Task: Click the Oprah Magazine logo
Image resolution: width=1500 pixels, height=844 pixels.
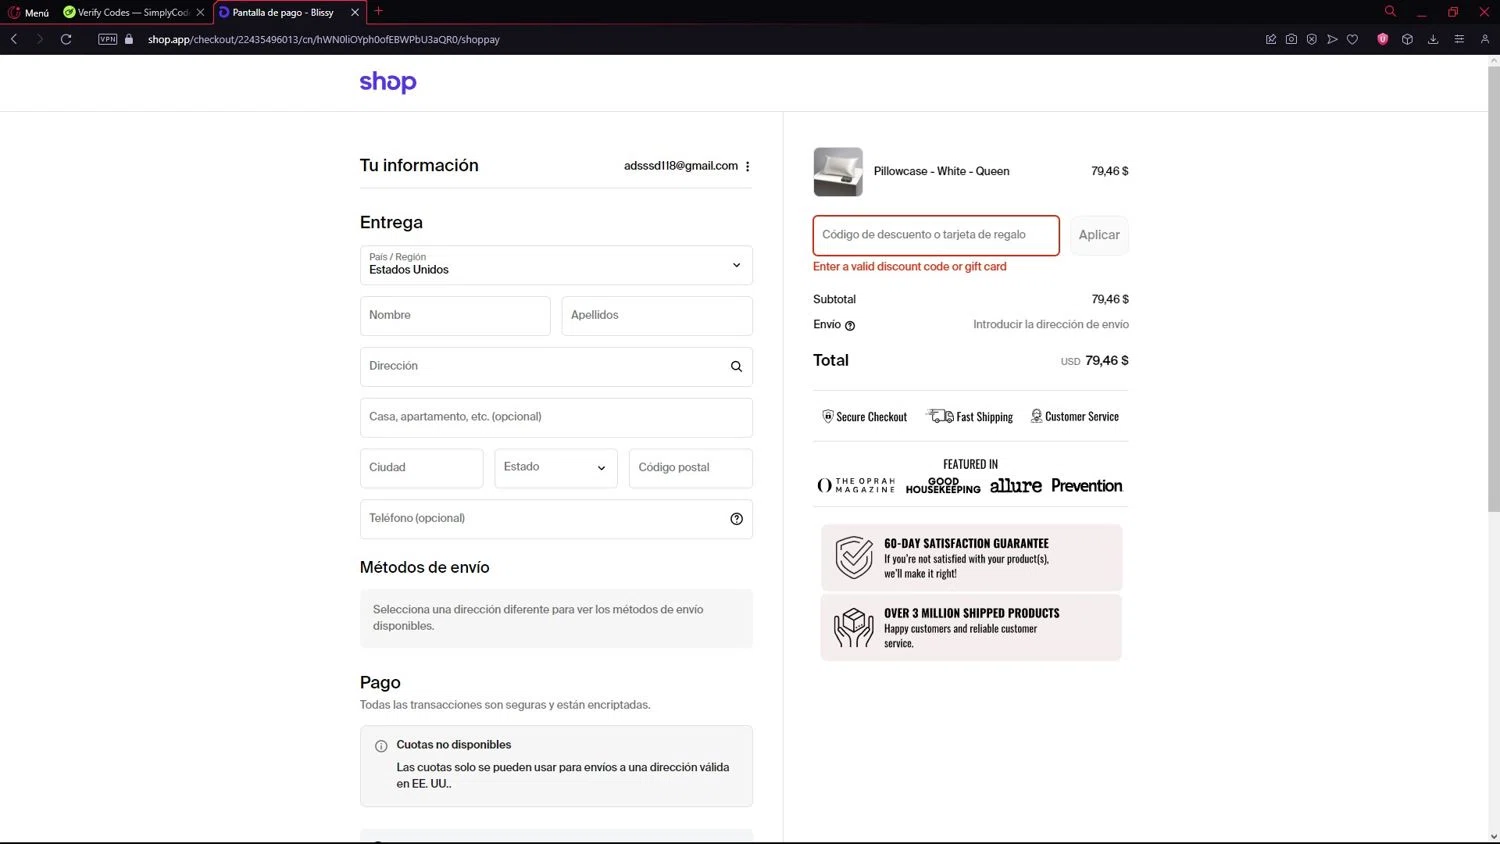Action: coord(856,485)
